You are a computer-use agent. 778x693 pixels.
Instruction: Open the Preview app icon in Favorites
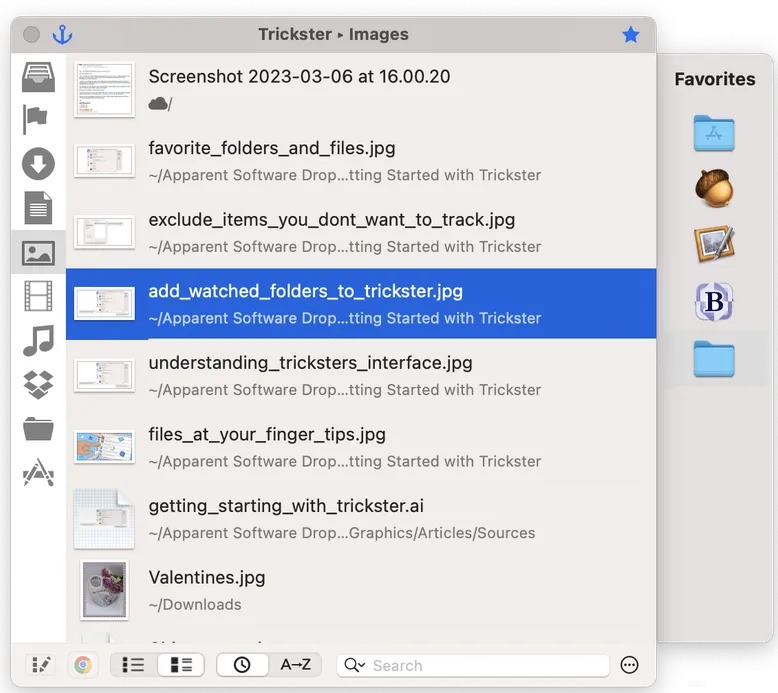pyautogui.click(x=714, y=244)
